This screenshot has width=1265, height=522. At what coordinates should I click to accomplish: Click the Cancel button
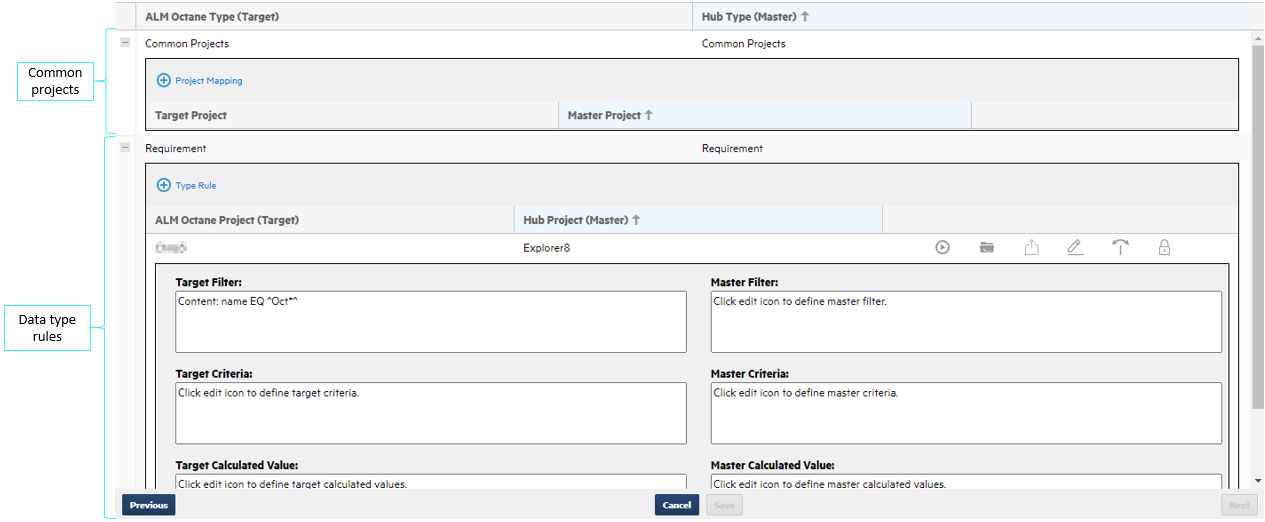677,505
